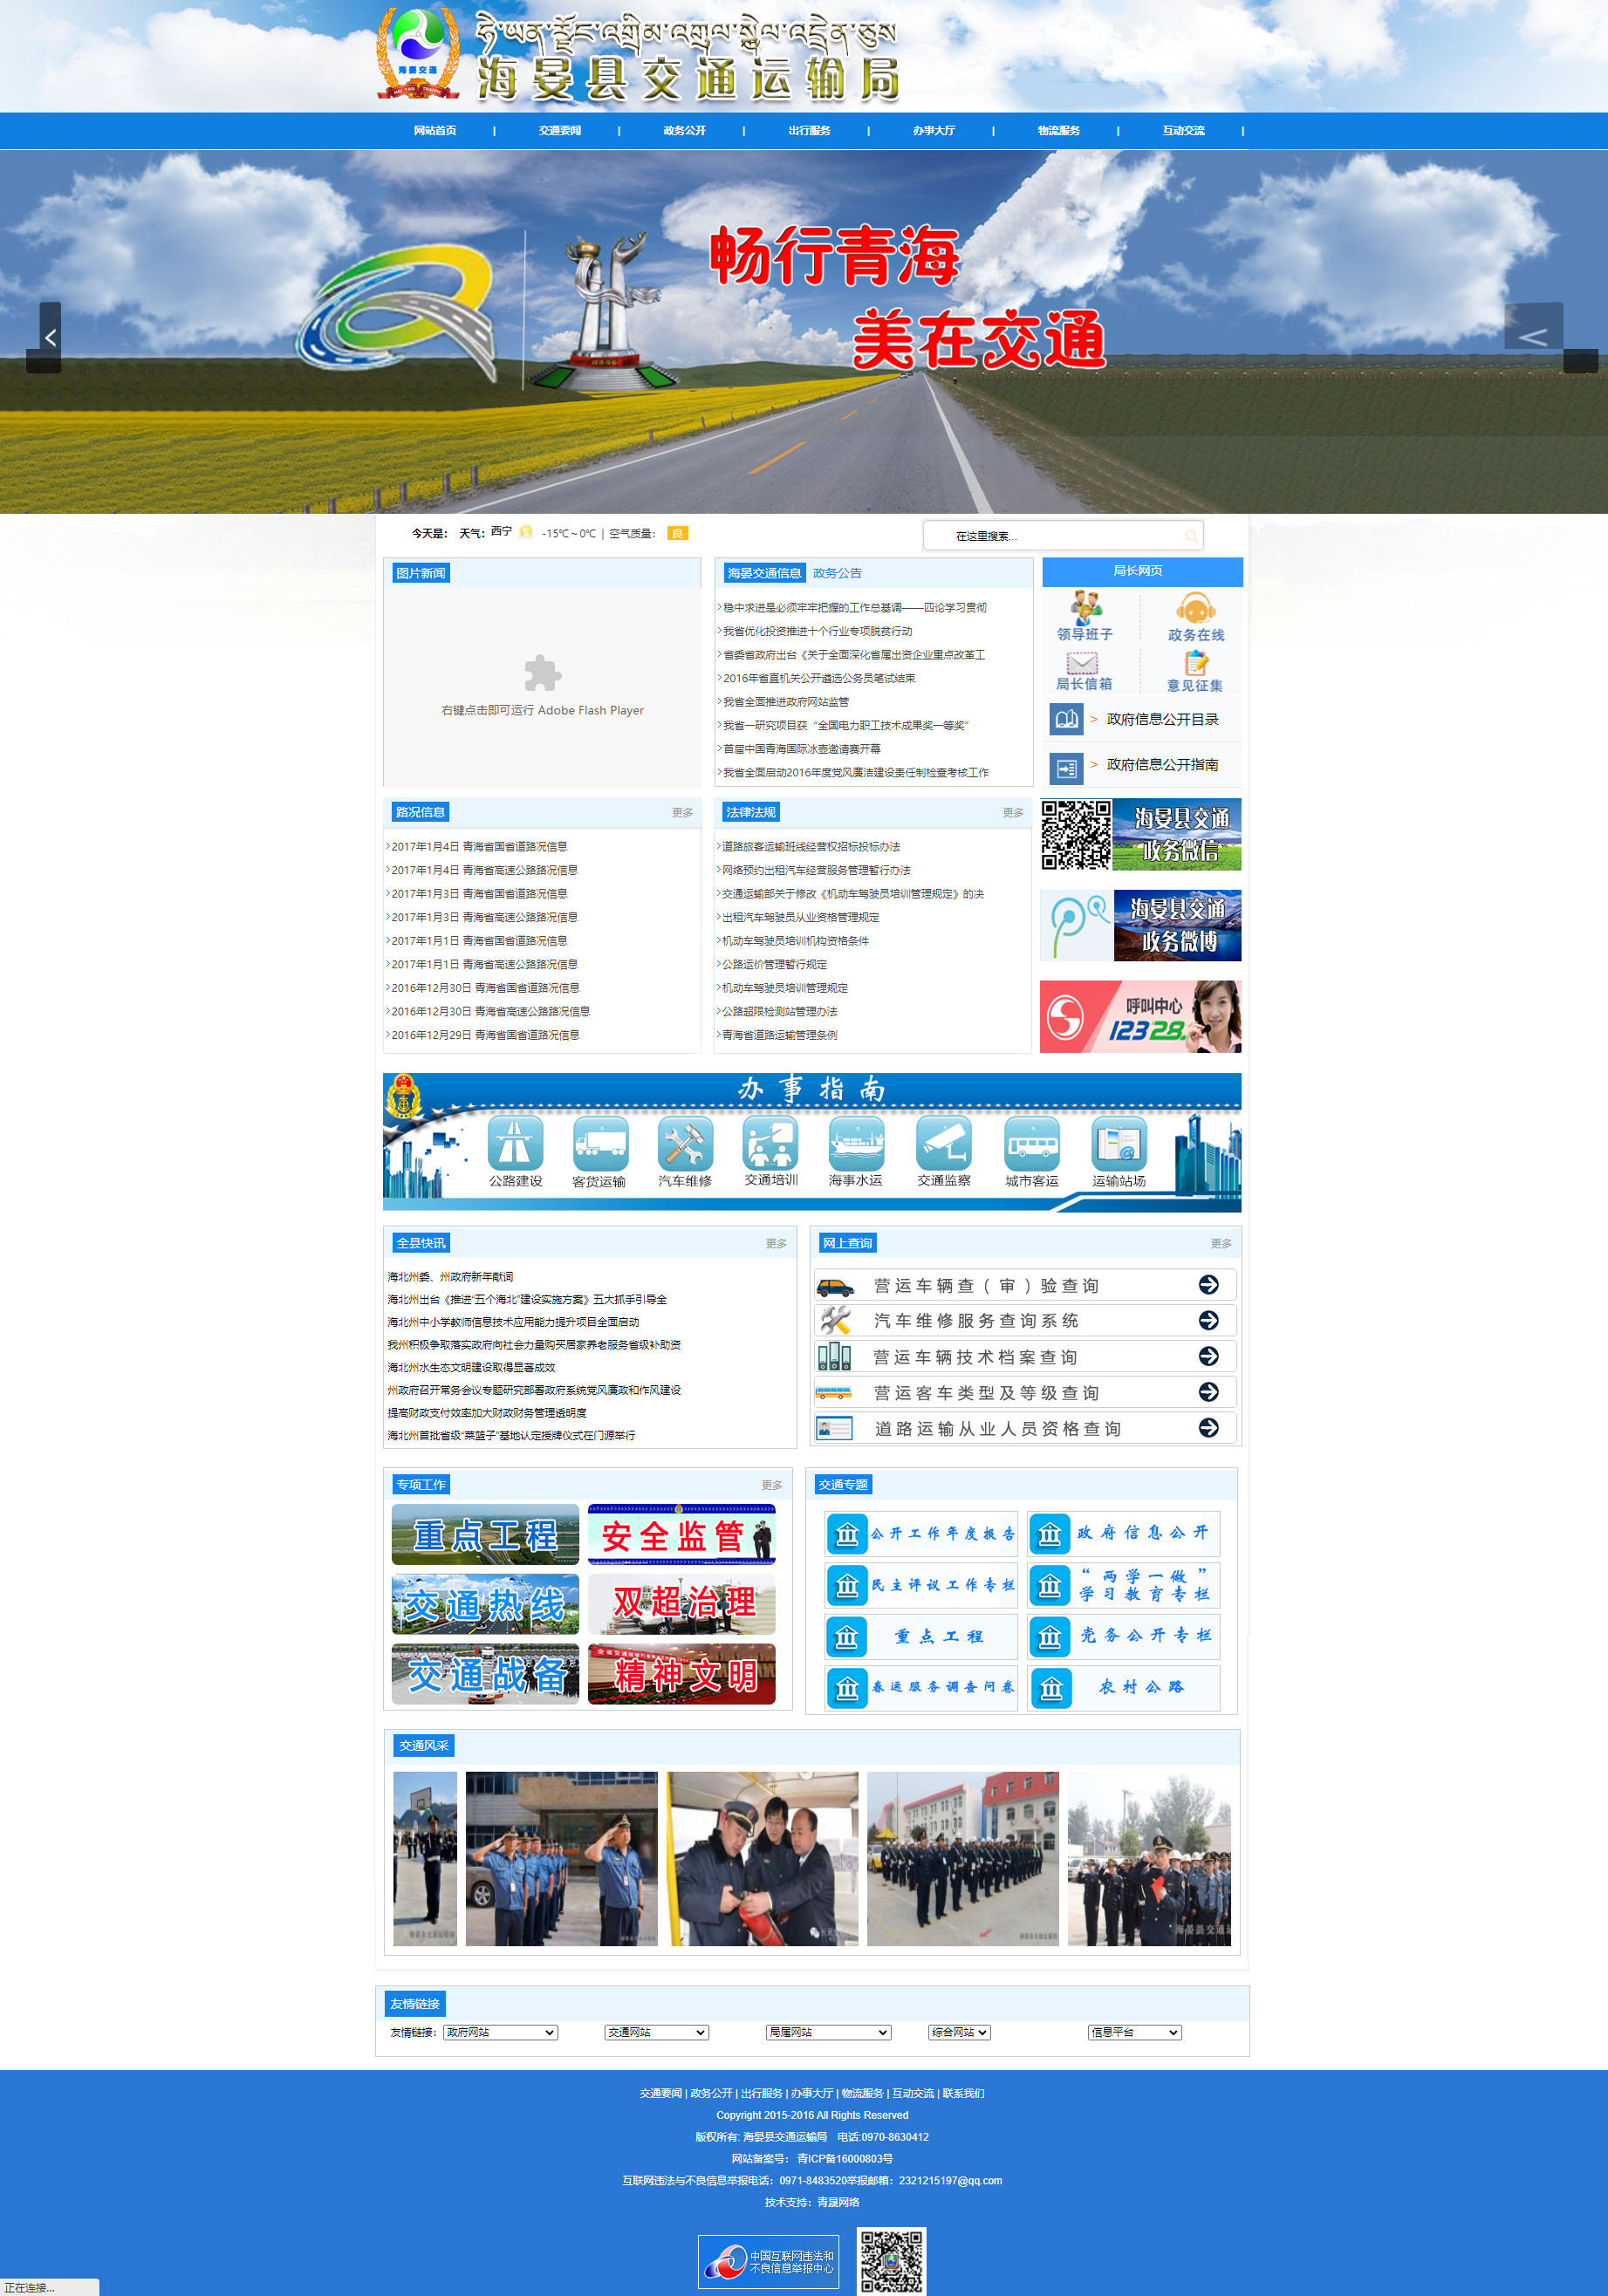Image resolution: width=1608 pixels, height=2296 pixels.
Task: Expand the 政府网站 links dropdown
Action: [500, 2032]
